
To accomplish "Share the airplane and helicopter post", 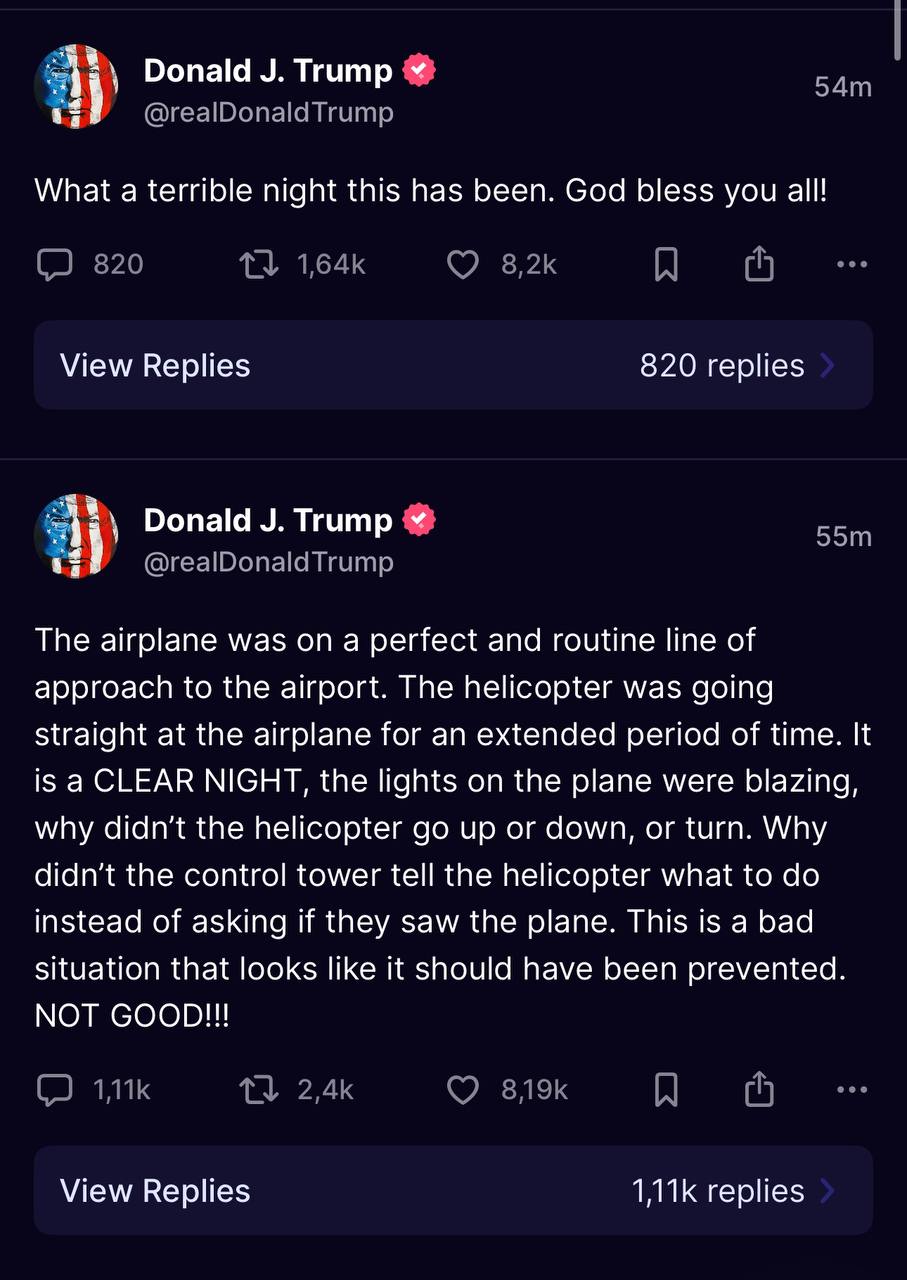I will click(760, 1089).
